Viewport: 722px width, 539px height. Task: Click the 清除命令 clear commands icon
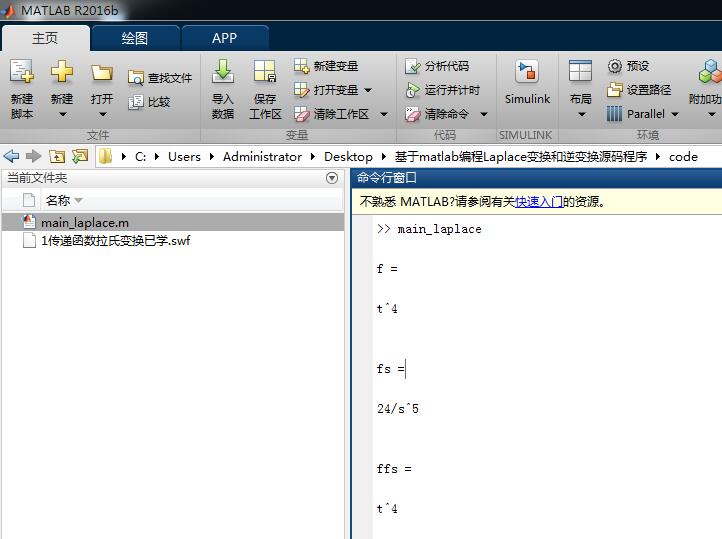pos(413,114)
